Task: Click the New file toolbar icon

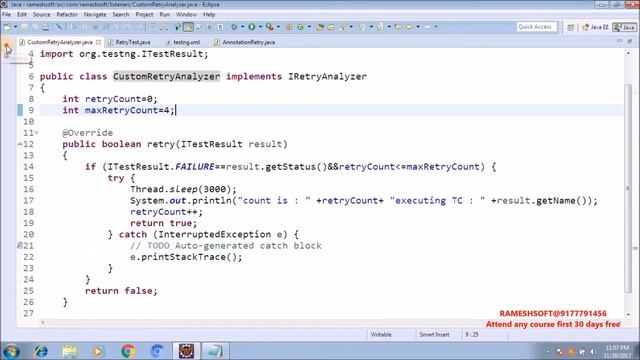Action: tap(7, 27)
